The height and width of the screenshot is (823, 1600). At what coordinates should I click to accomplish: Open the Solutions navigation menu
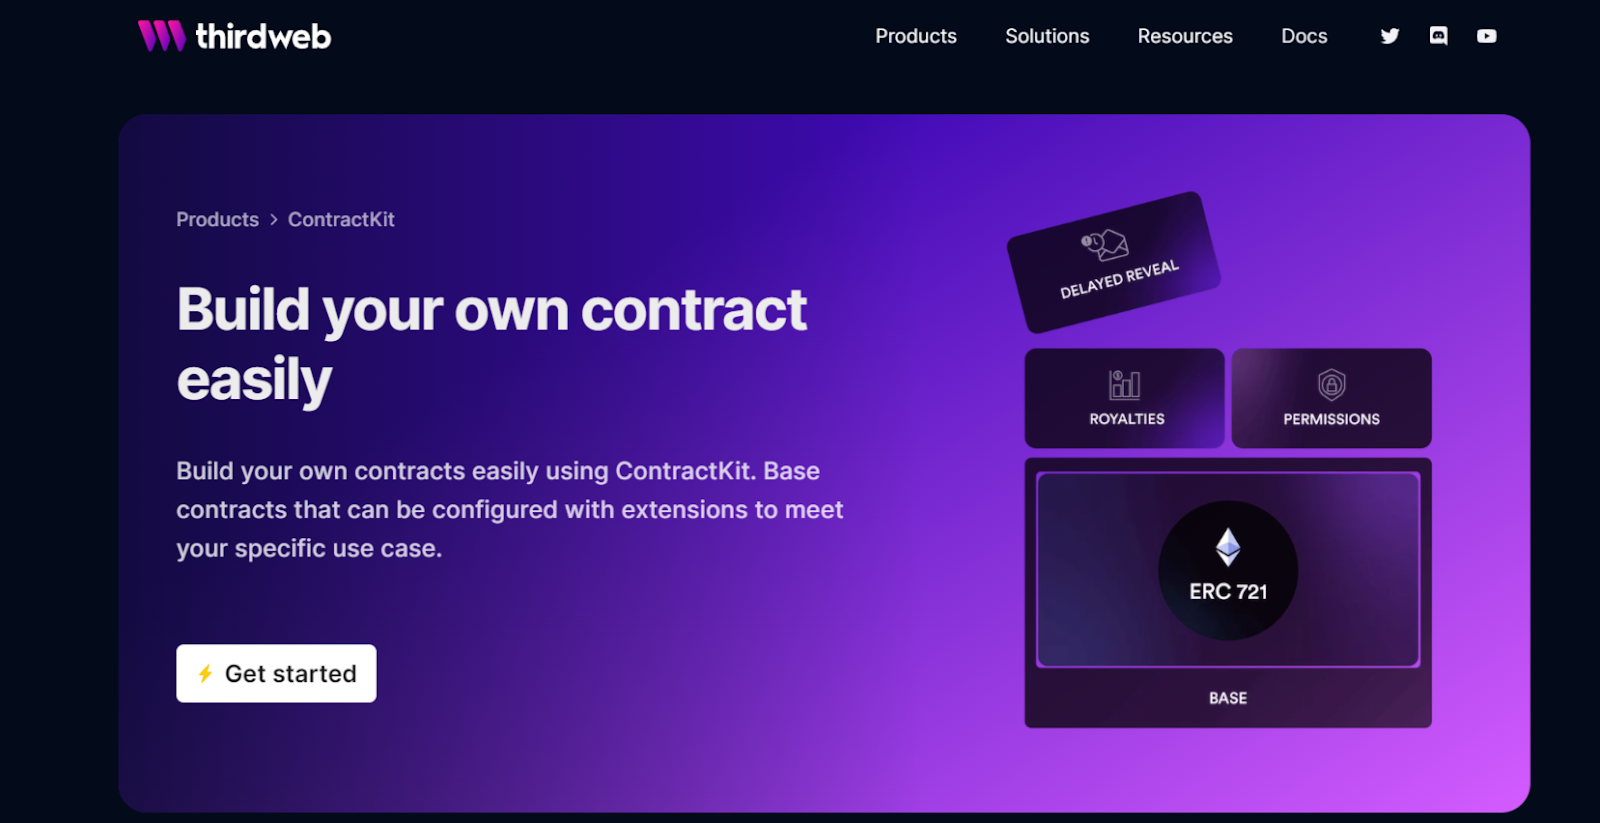pyautogui.click(x=1046, y=35)
